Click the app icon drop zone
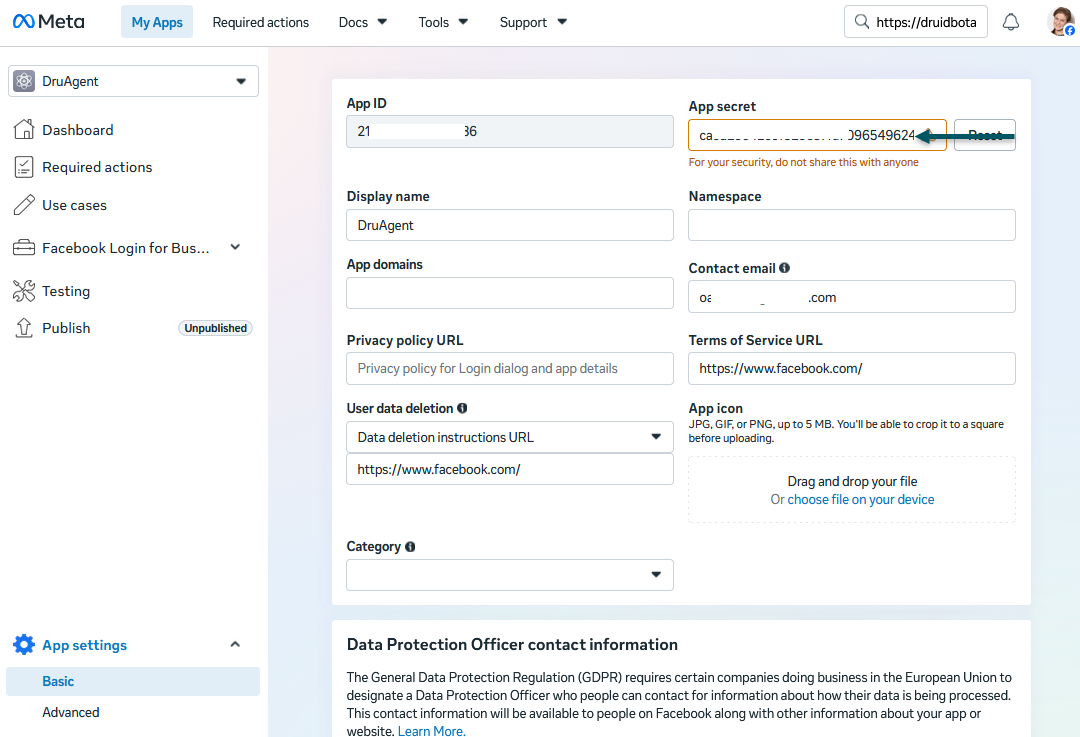The width and height of the screenshot is (1080, 737). pos(851,490)
